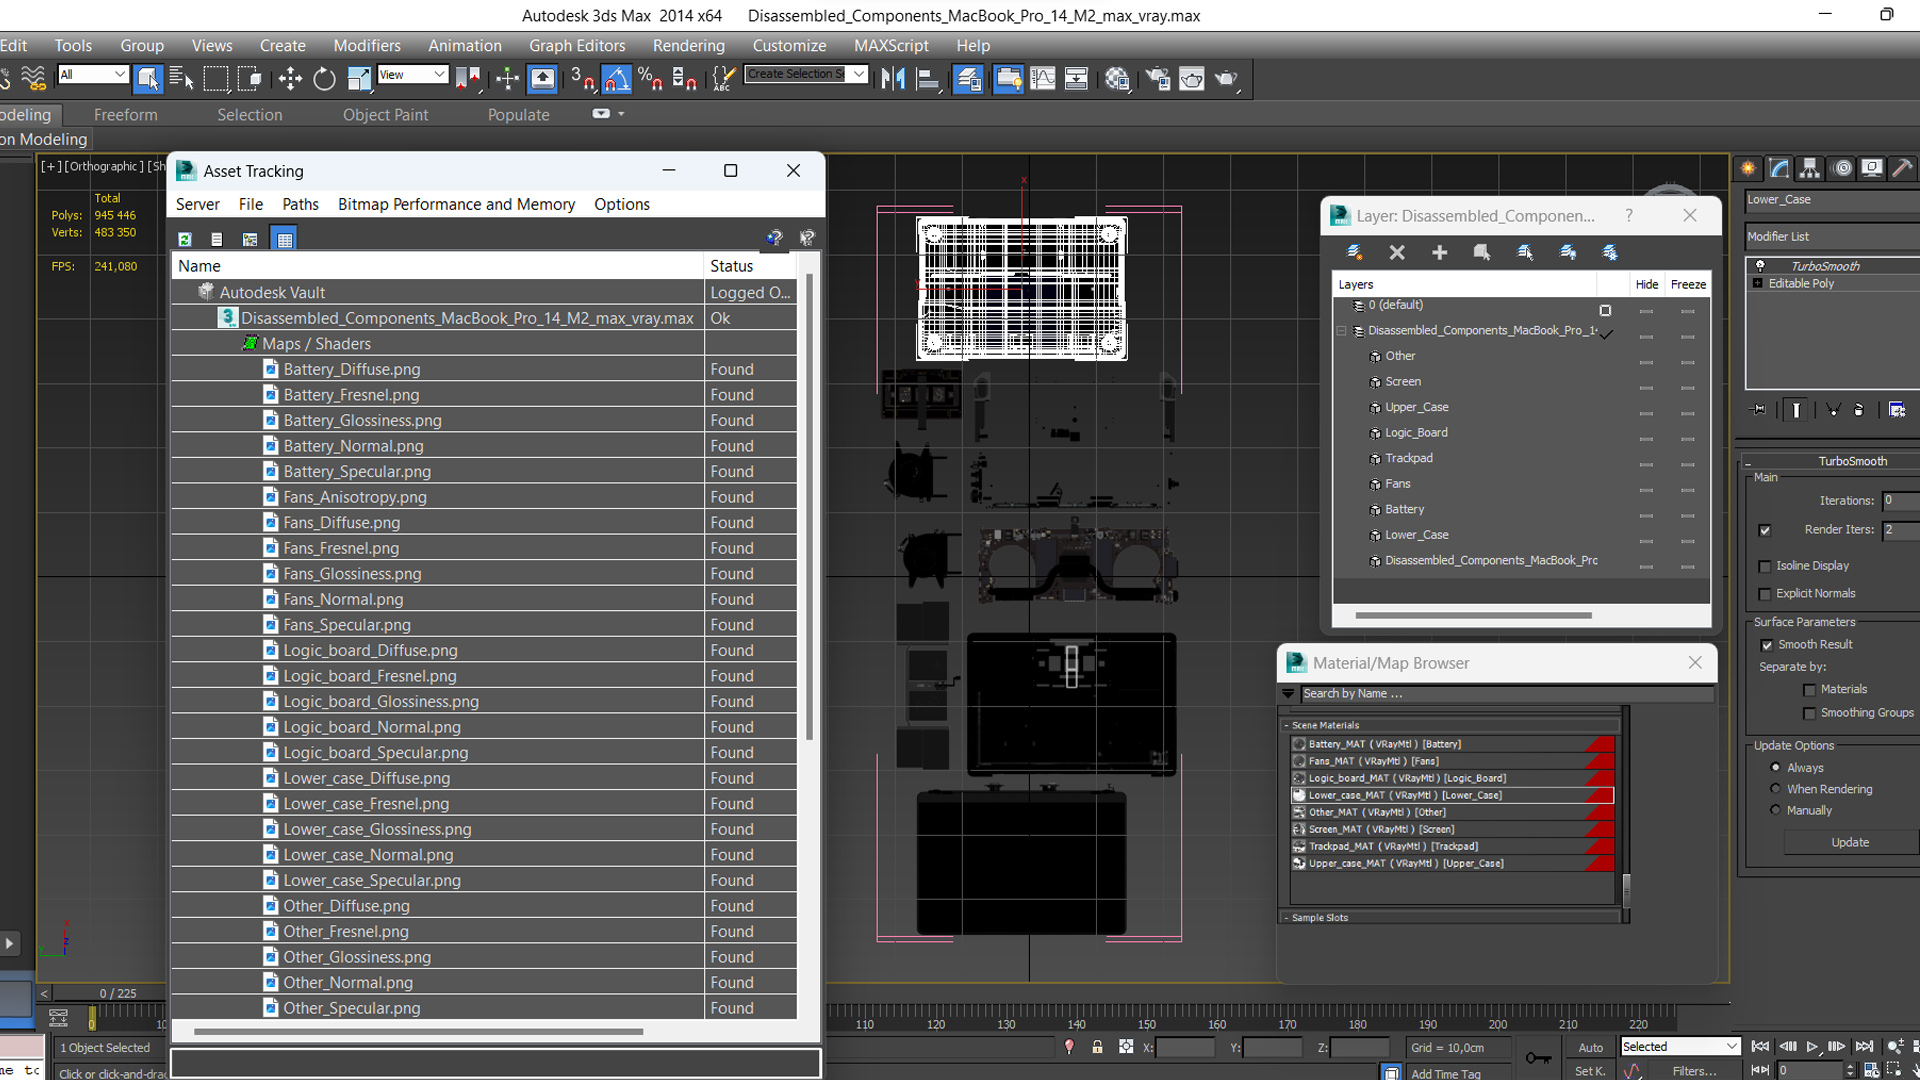Open the Hierarchy command panel tab
The image size is (1920, 1080).
point(1810,168)
